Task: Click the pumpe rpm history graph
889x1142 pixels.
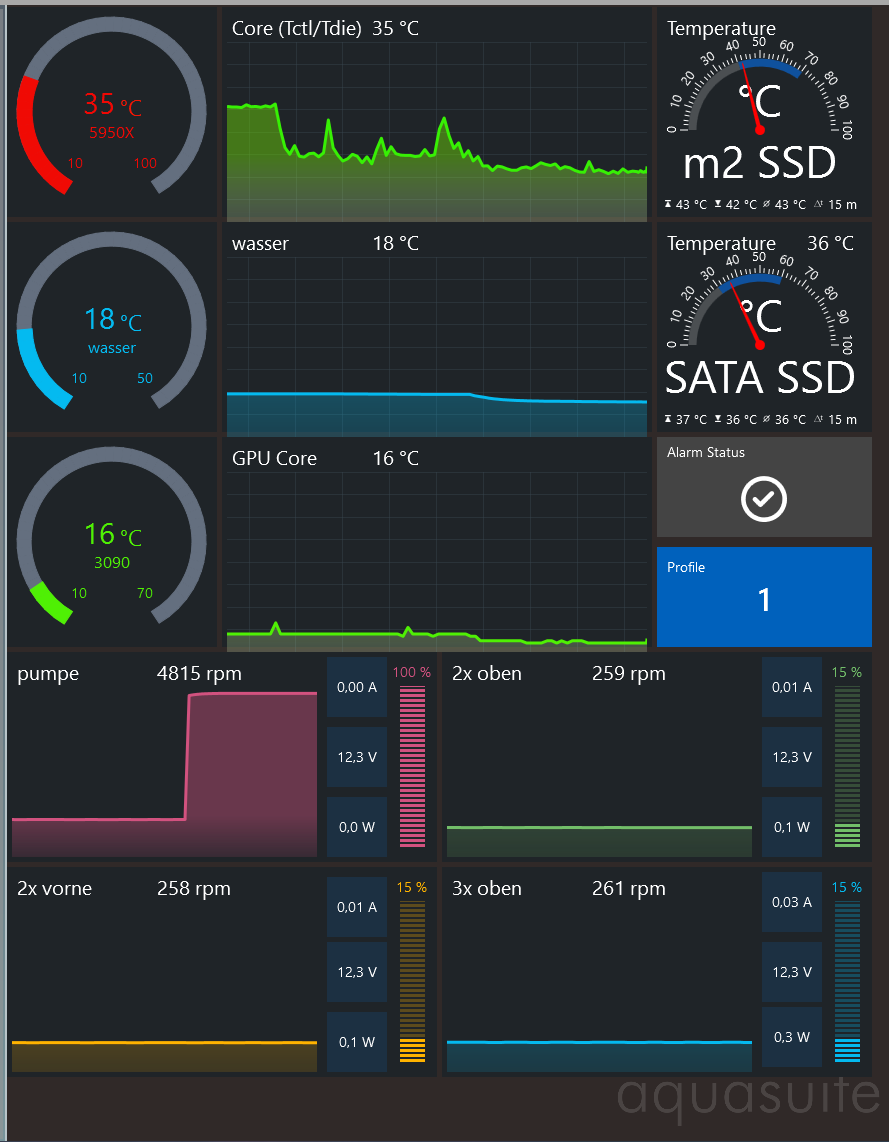Action: pos(165,773)
